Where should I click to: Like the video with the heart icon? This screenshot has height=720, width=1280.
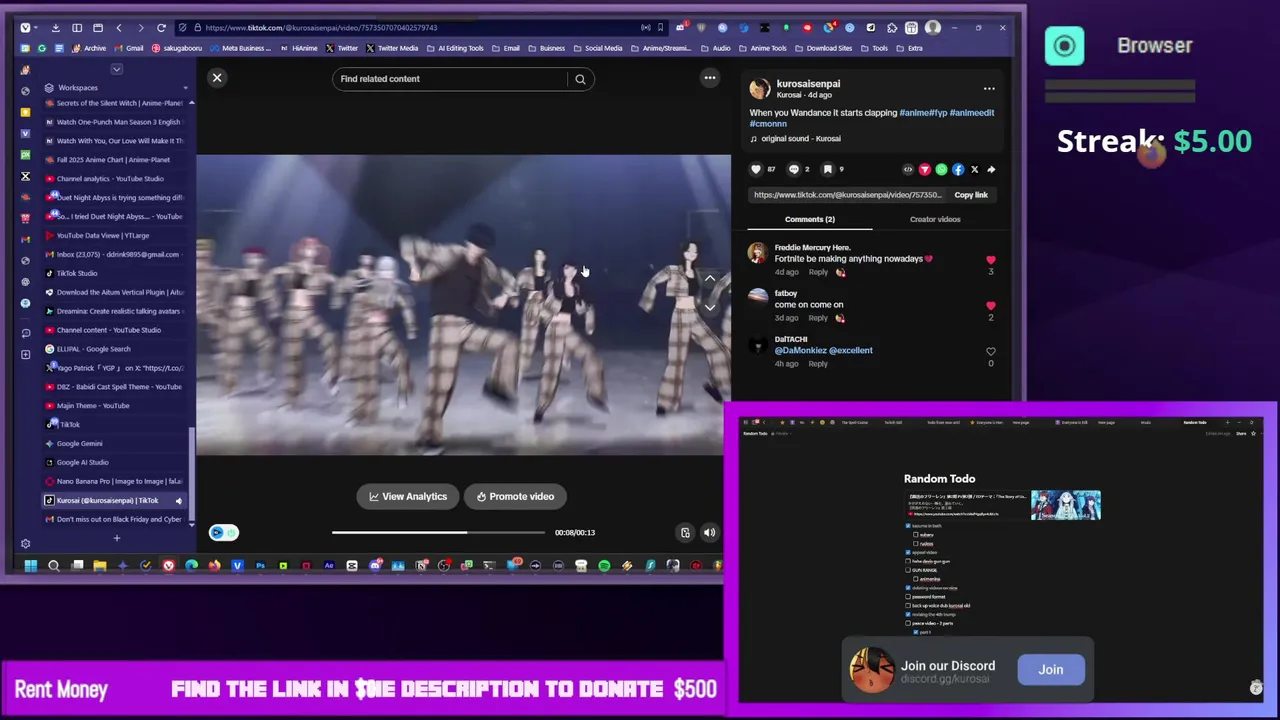pos(756,170)
